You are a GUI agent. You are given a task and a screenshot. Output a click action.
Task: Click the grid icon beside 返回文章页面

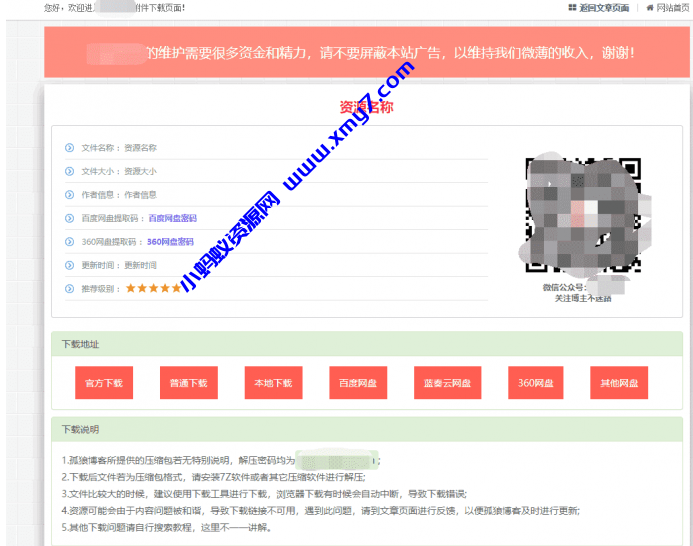pyautogui.click(x=572, y=8)
